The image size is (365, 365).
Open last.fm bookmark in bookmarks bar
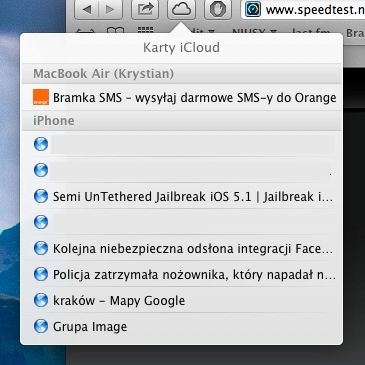coord(311,31)
